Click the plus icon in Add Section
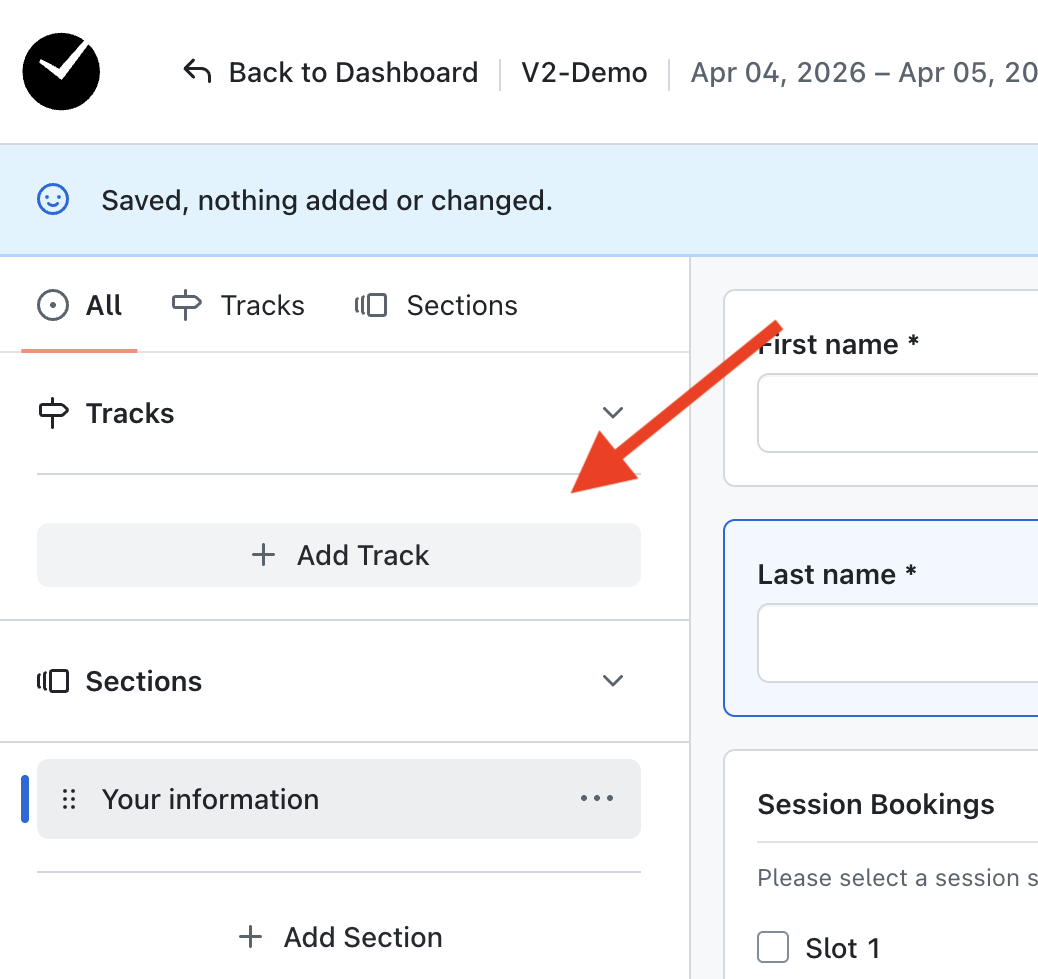This screenshot has height=979, width=1038. coord(250,937)
